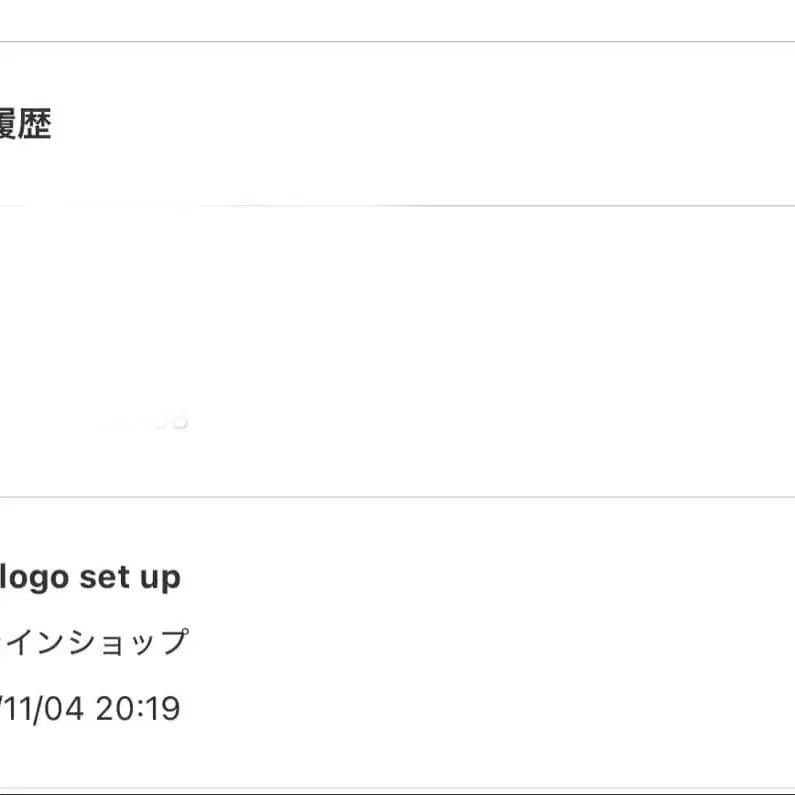
Task: Click the word logo in the entry title
Action: [x=35, y=577]
